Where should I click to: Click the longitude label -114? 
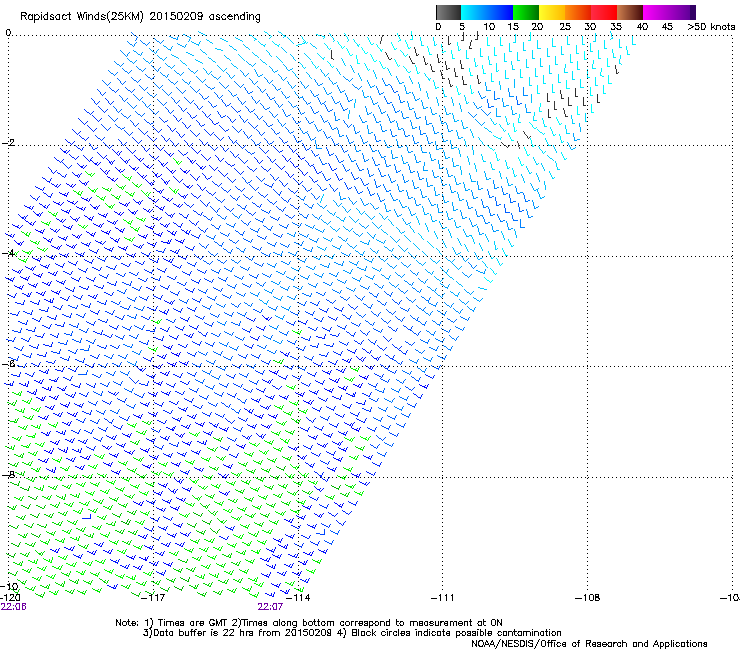point(298,598)
